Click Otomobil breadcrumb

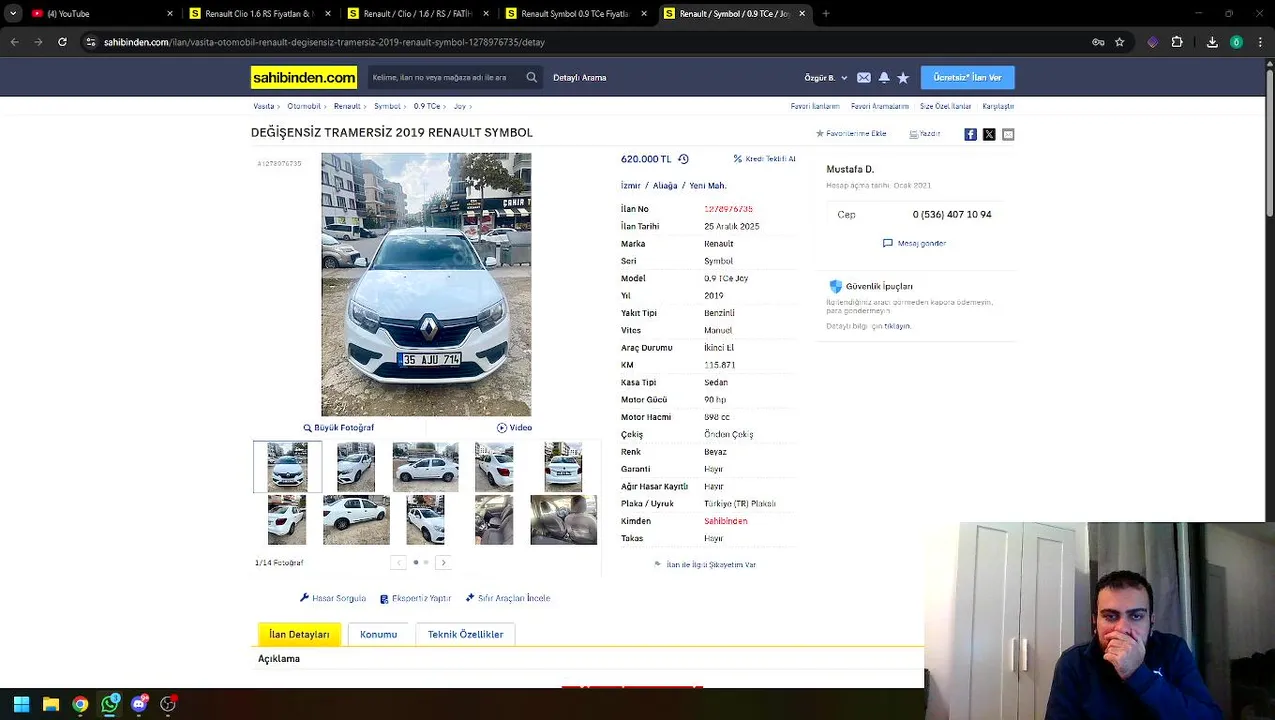coord(304,106)
